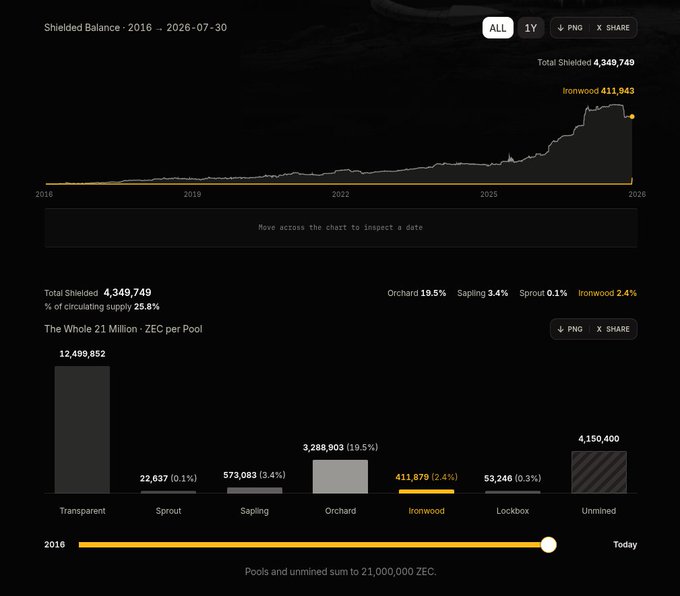680x596 pixels.
Task: Click the 2019 x-axis label
Action: [x=192, y=194]
